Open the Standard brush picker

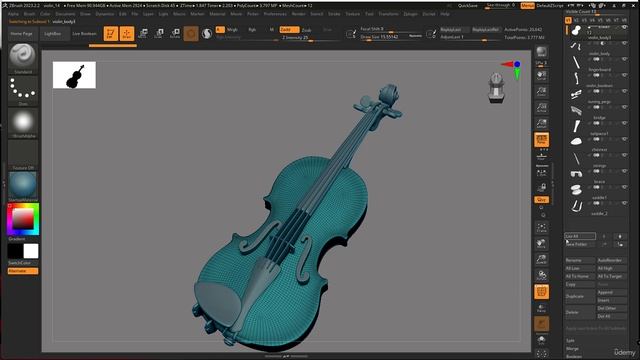(23, 58)
